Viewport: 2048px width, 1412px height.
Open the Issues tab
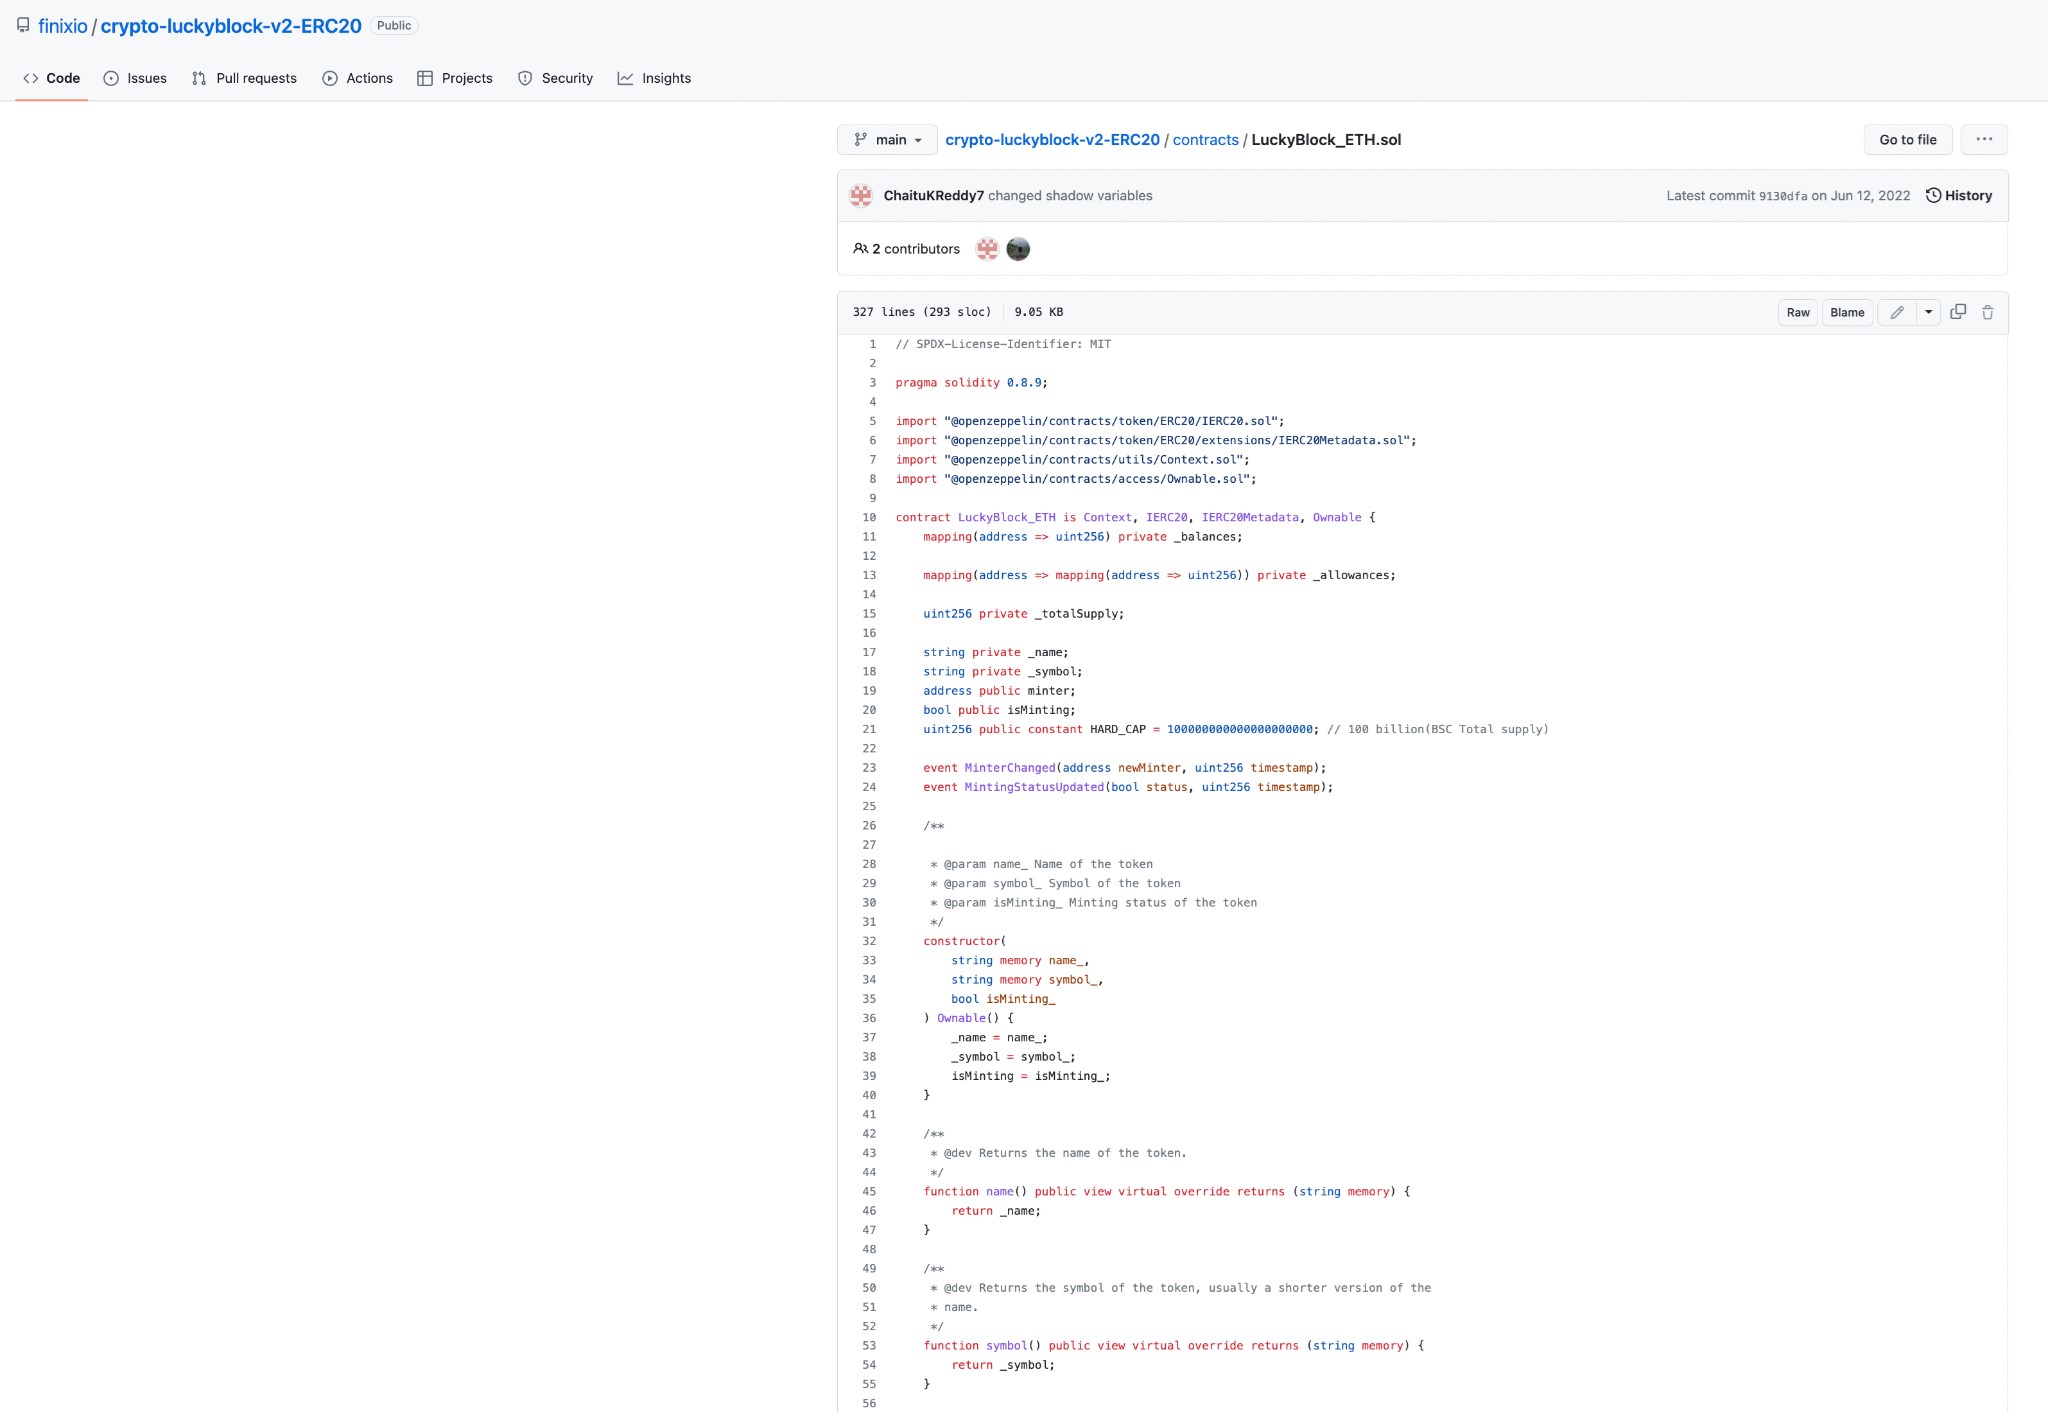[x=135, y=78]
